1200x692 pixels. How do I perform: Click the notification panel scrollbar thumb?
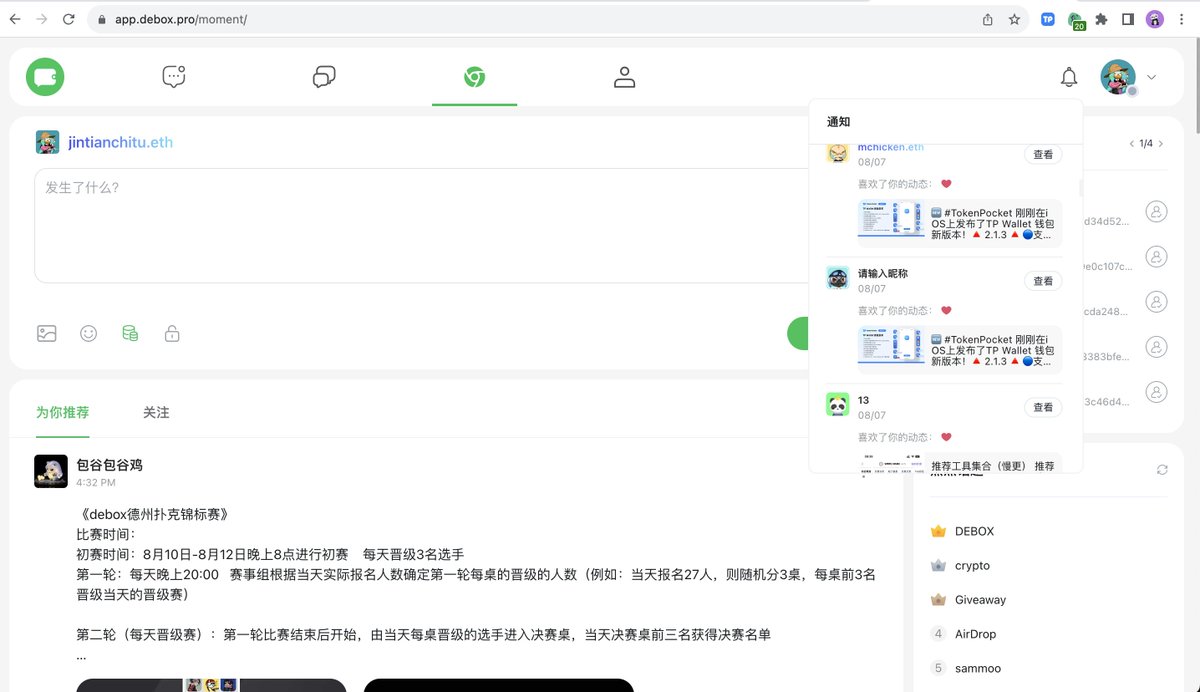click(1080, 188)
